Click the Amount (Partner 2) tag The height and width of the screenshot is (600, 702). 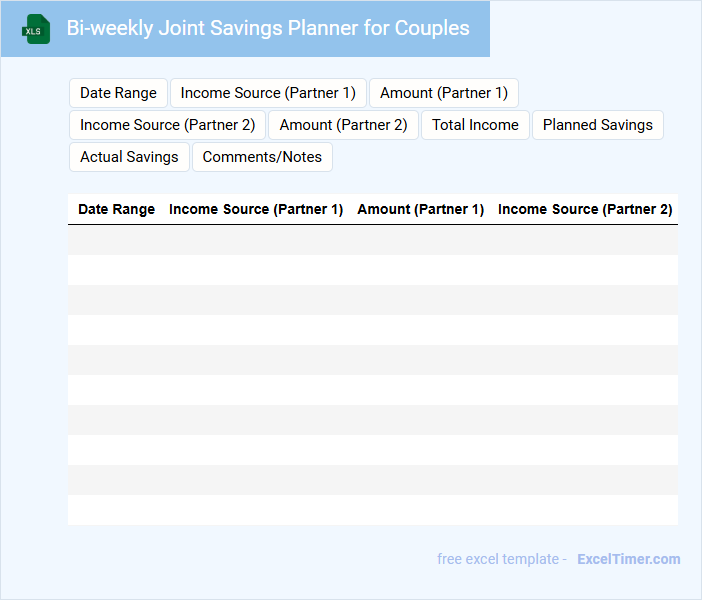click(x=343, y=125)
